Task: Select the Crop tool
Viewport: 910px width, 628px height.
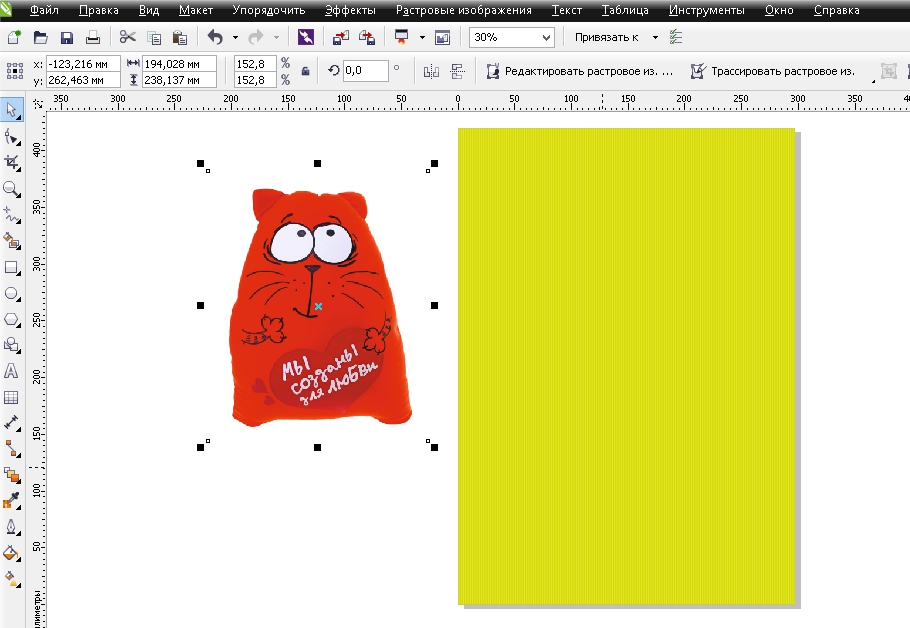Action: (x=12, y=163)
